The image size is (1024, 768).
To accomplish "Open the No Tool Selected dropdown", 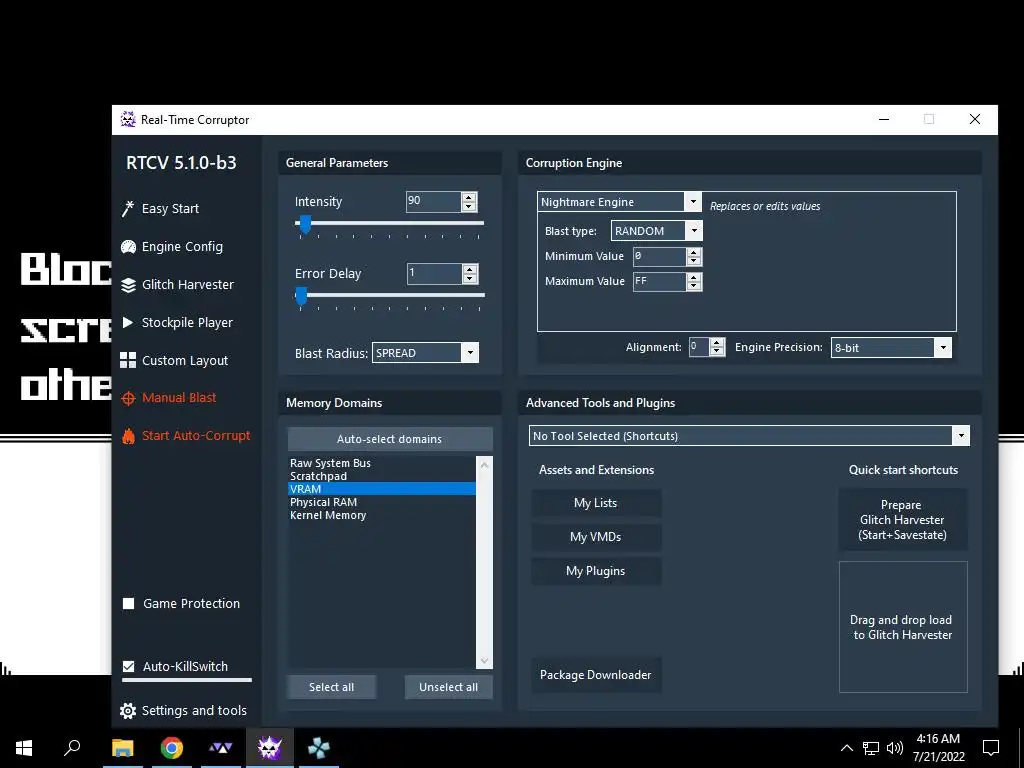I will pos(961,436).
